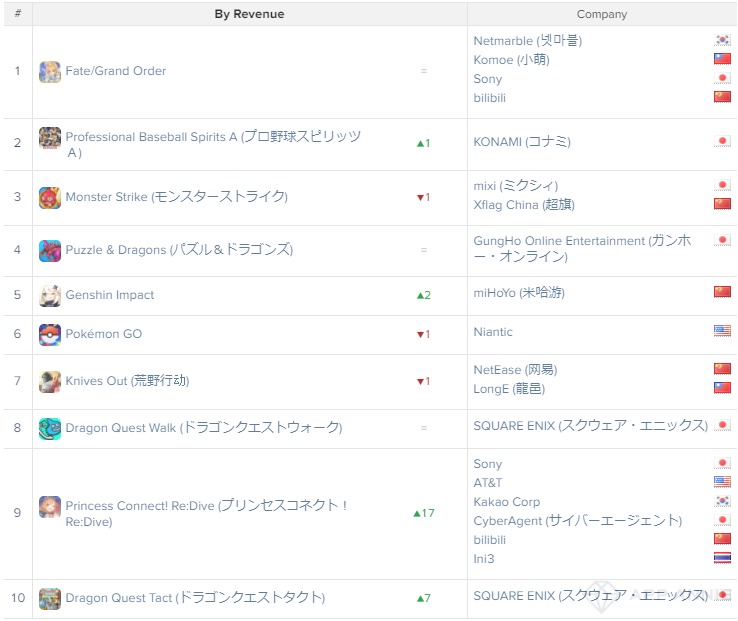
Task: Open SQUARE ENIX link in Dragon Quest Walk row
Action: click(591, 426)
